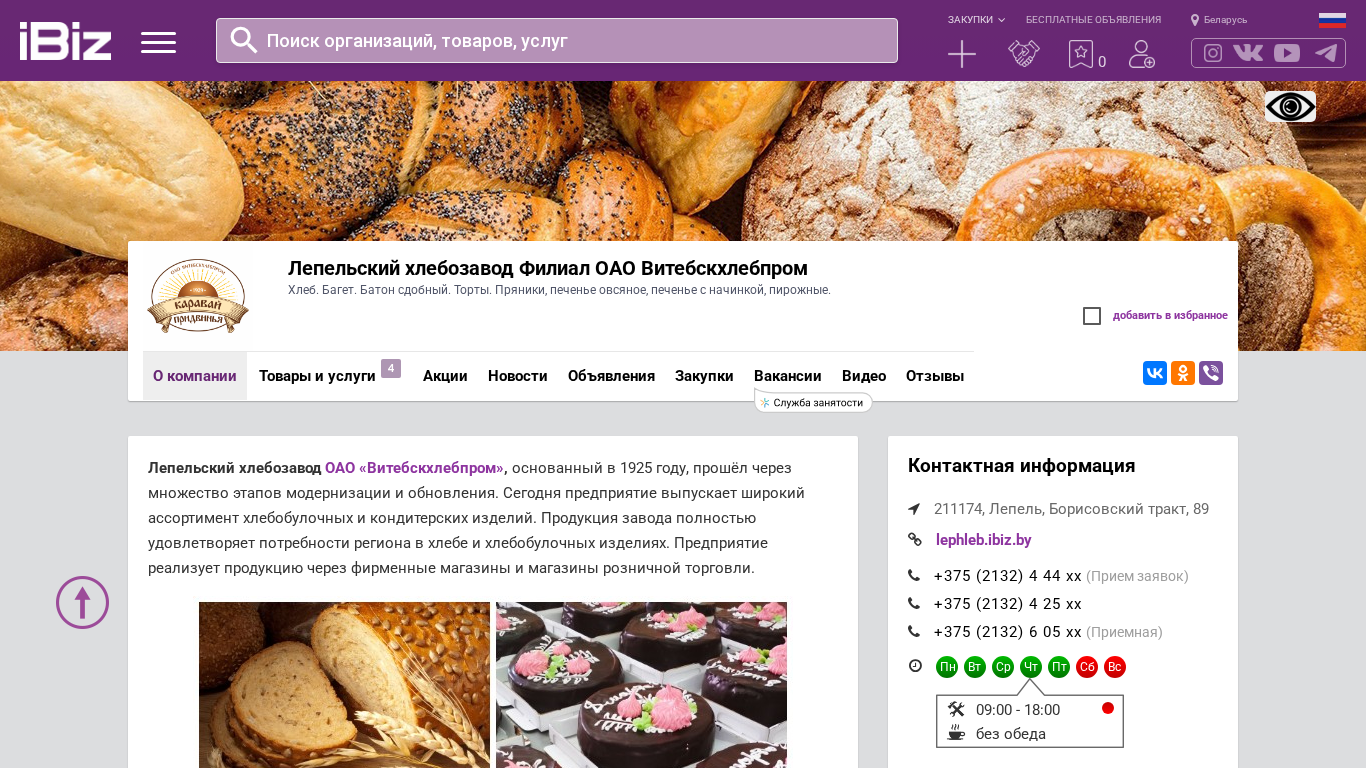
Task: Open iBiz YouTube channel icon
Action: pos(1287,53)
